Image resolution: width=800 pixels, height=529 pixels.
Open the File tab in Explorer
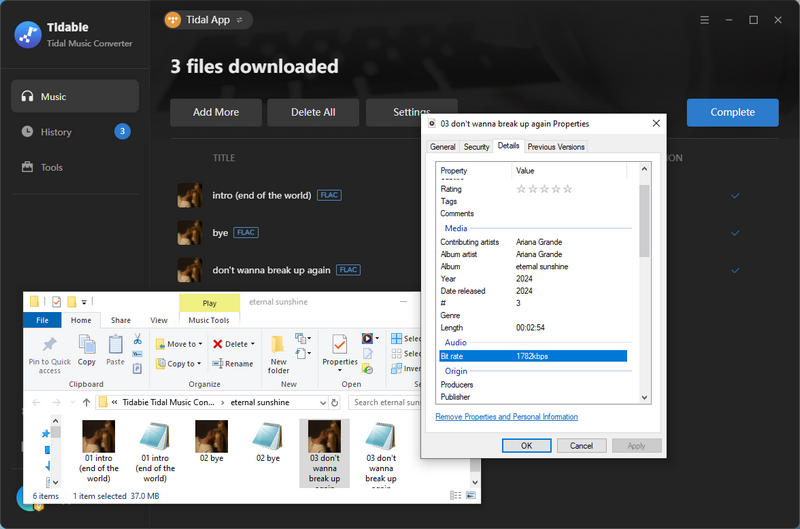(x=42, y=320)
